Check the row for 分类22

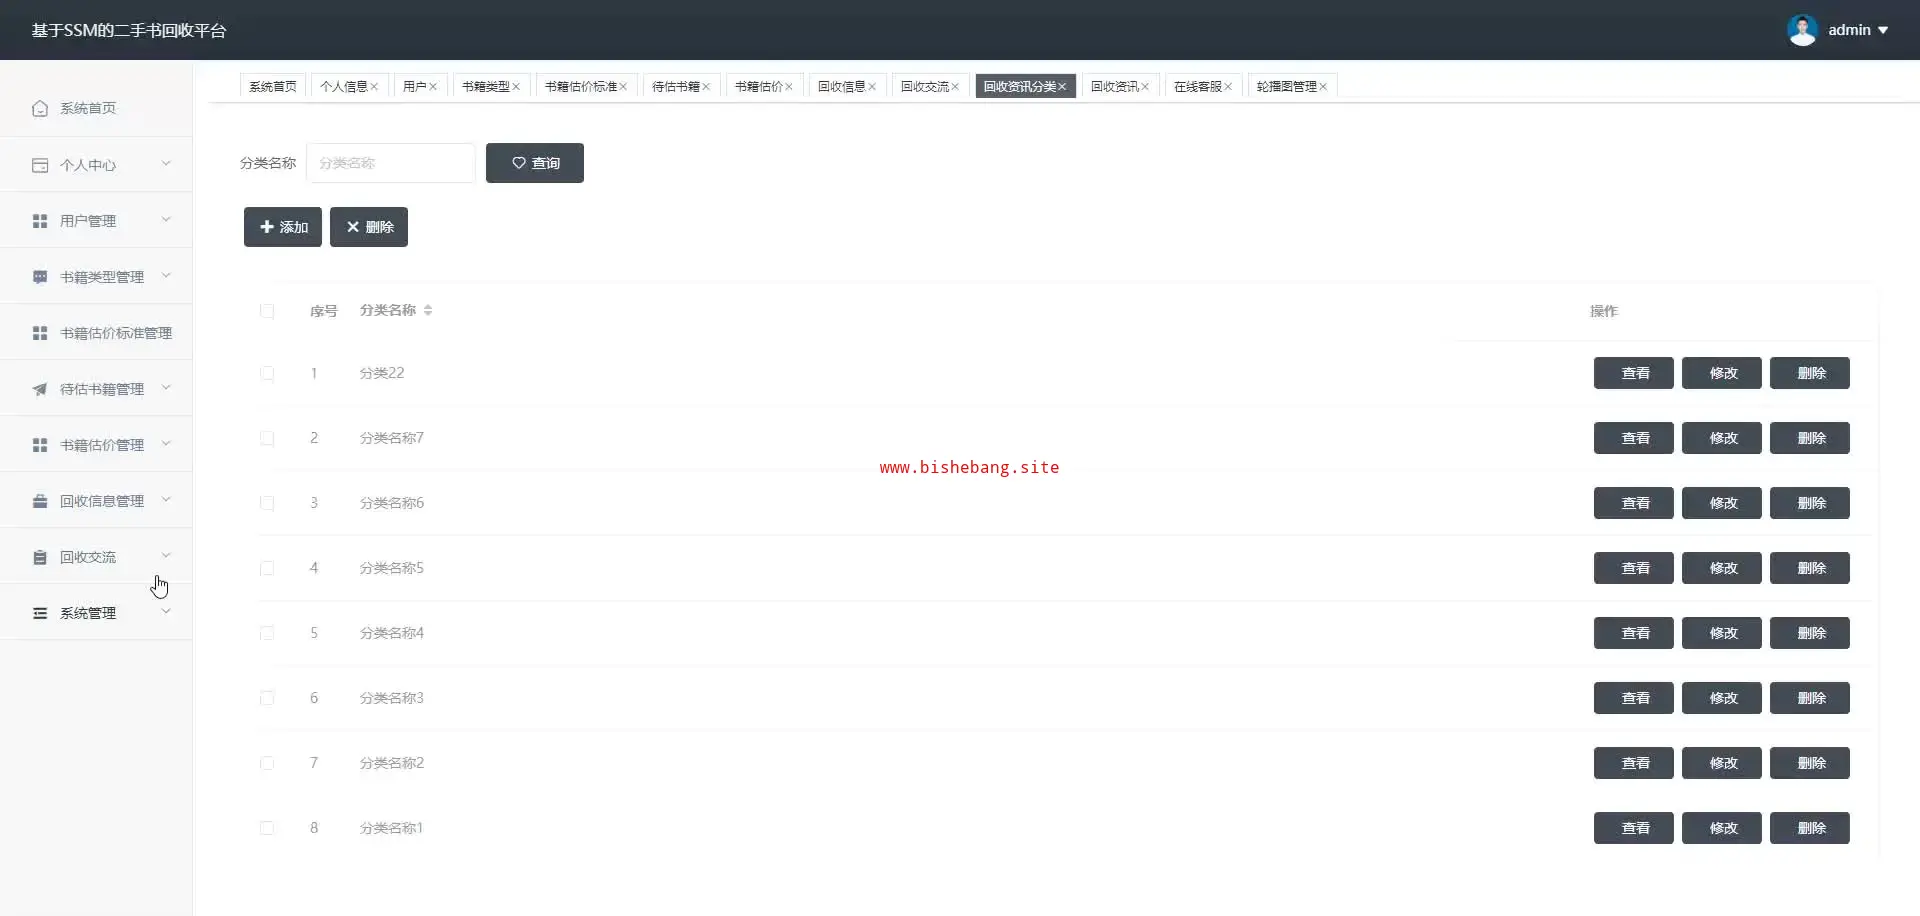[267, 373]
